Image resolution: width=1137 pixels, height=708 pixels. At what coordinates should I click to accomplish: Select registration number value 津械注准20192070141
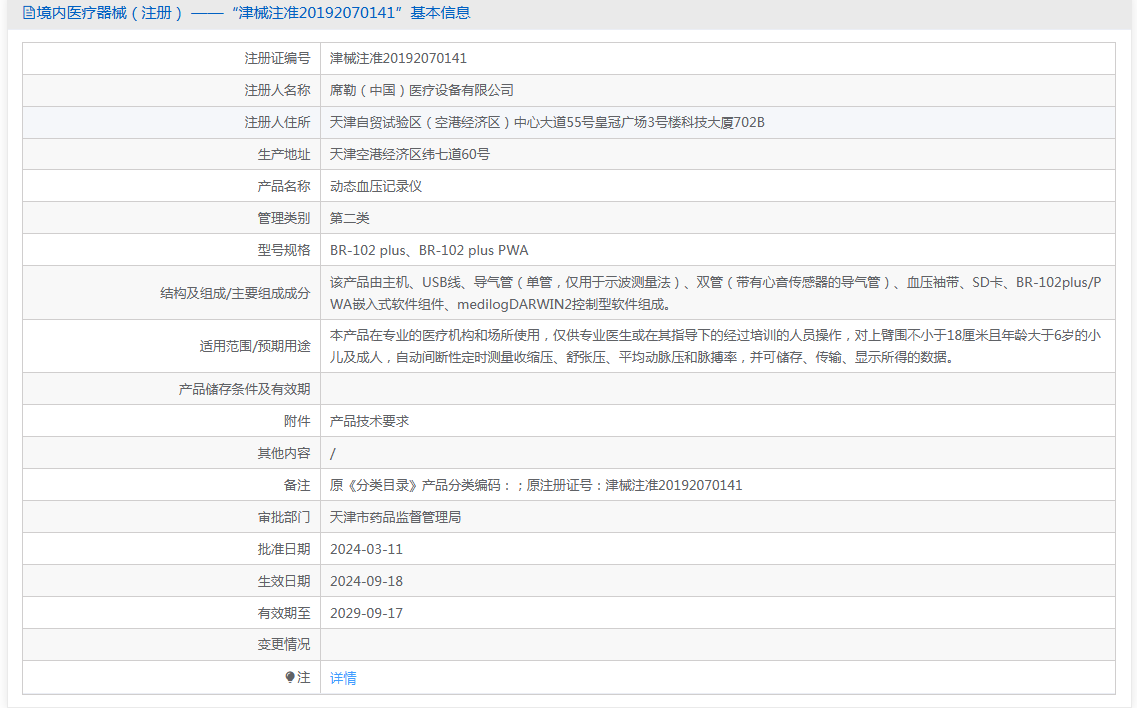(398, 58)
